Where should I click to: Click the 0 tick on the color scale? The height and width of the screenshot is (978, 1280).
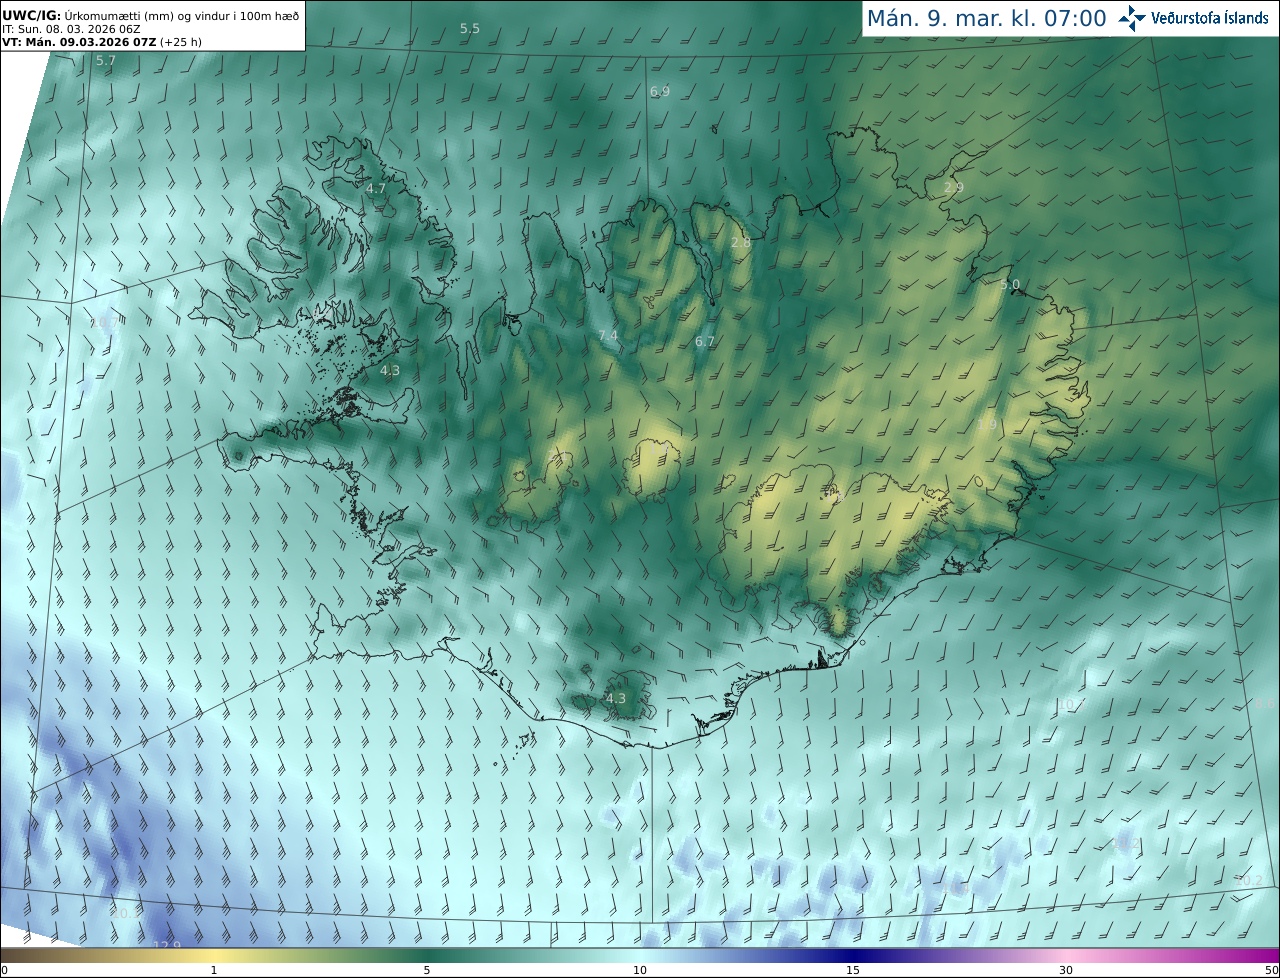tap(4, 970)
